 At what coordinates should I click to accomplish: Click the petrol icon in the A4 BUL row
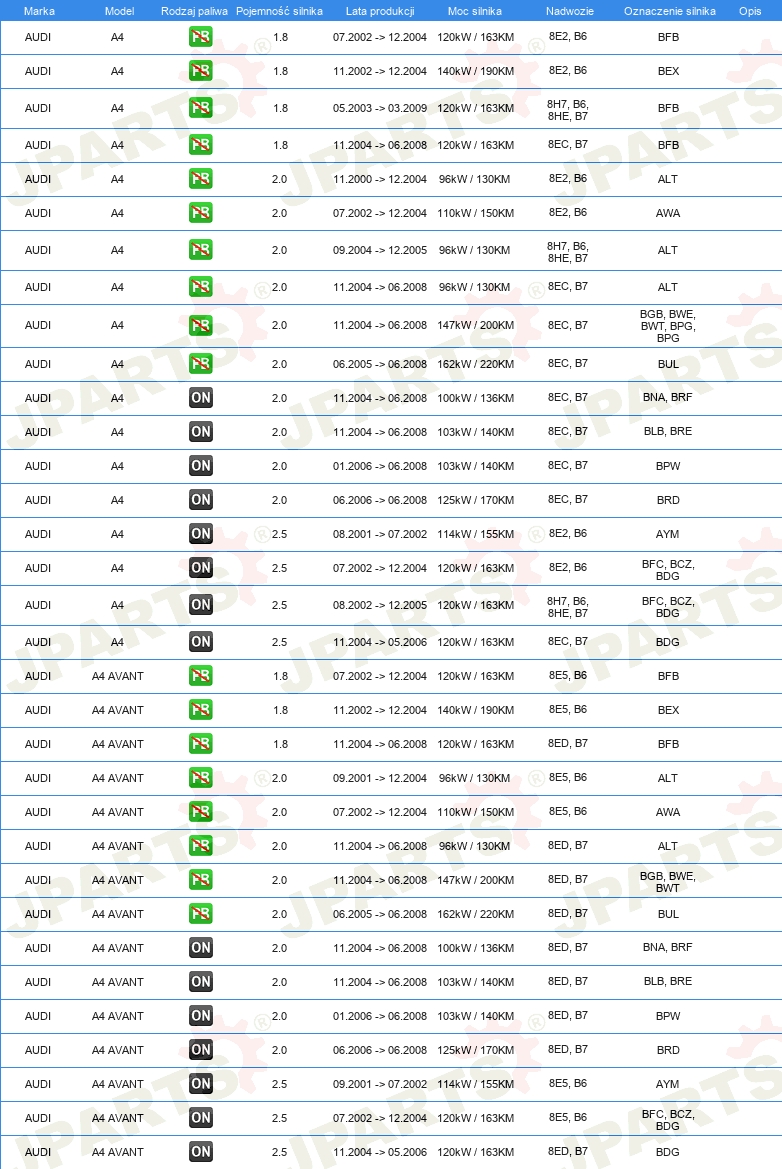201,364
